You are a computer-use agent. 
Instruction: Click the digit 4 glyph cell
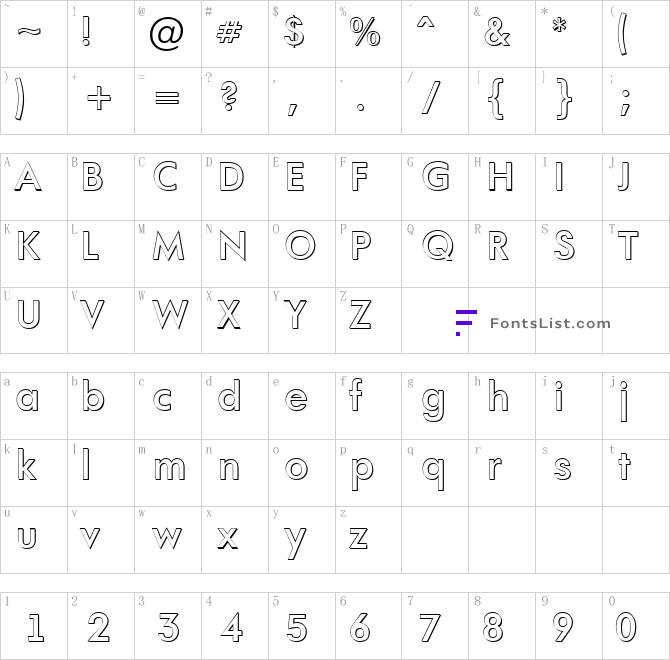coord(235,626)
